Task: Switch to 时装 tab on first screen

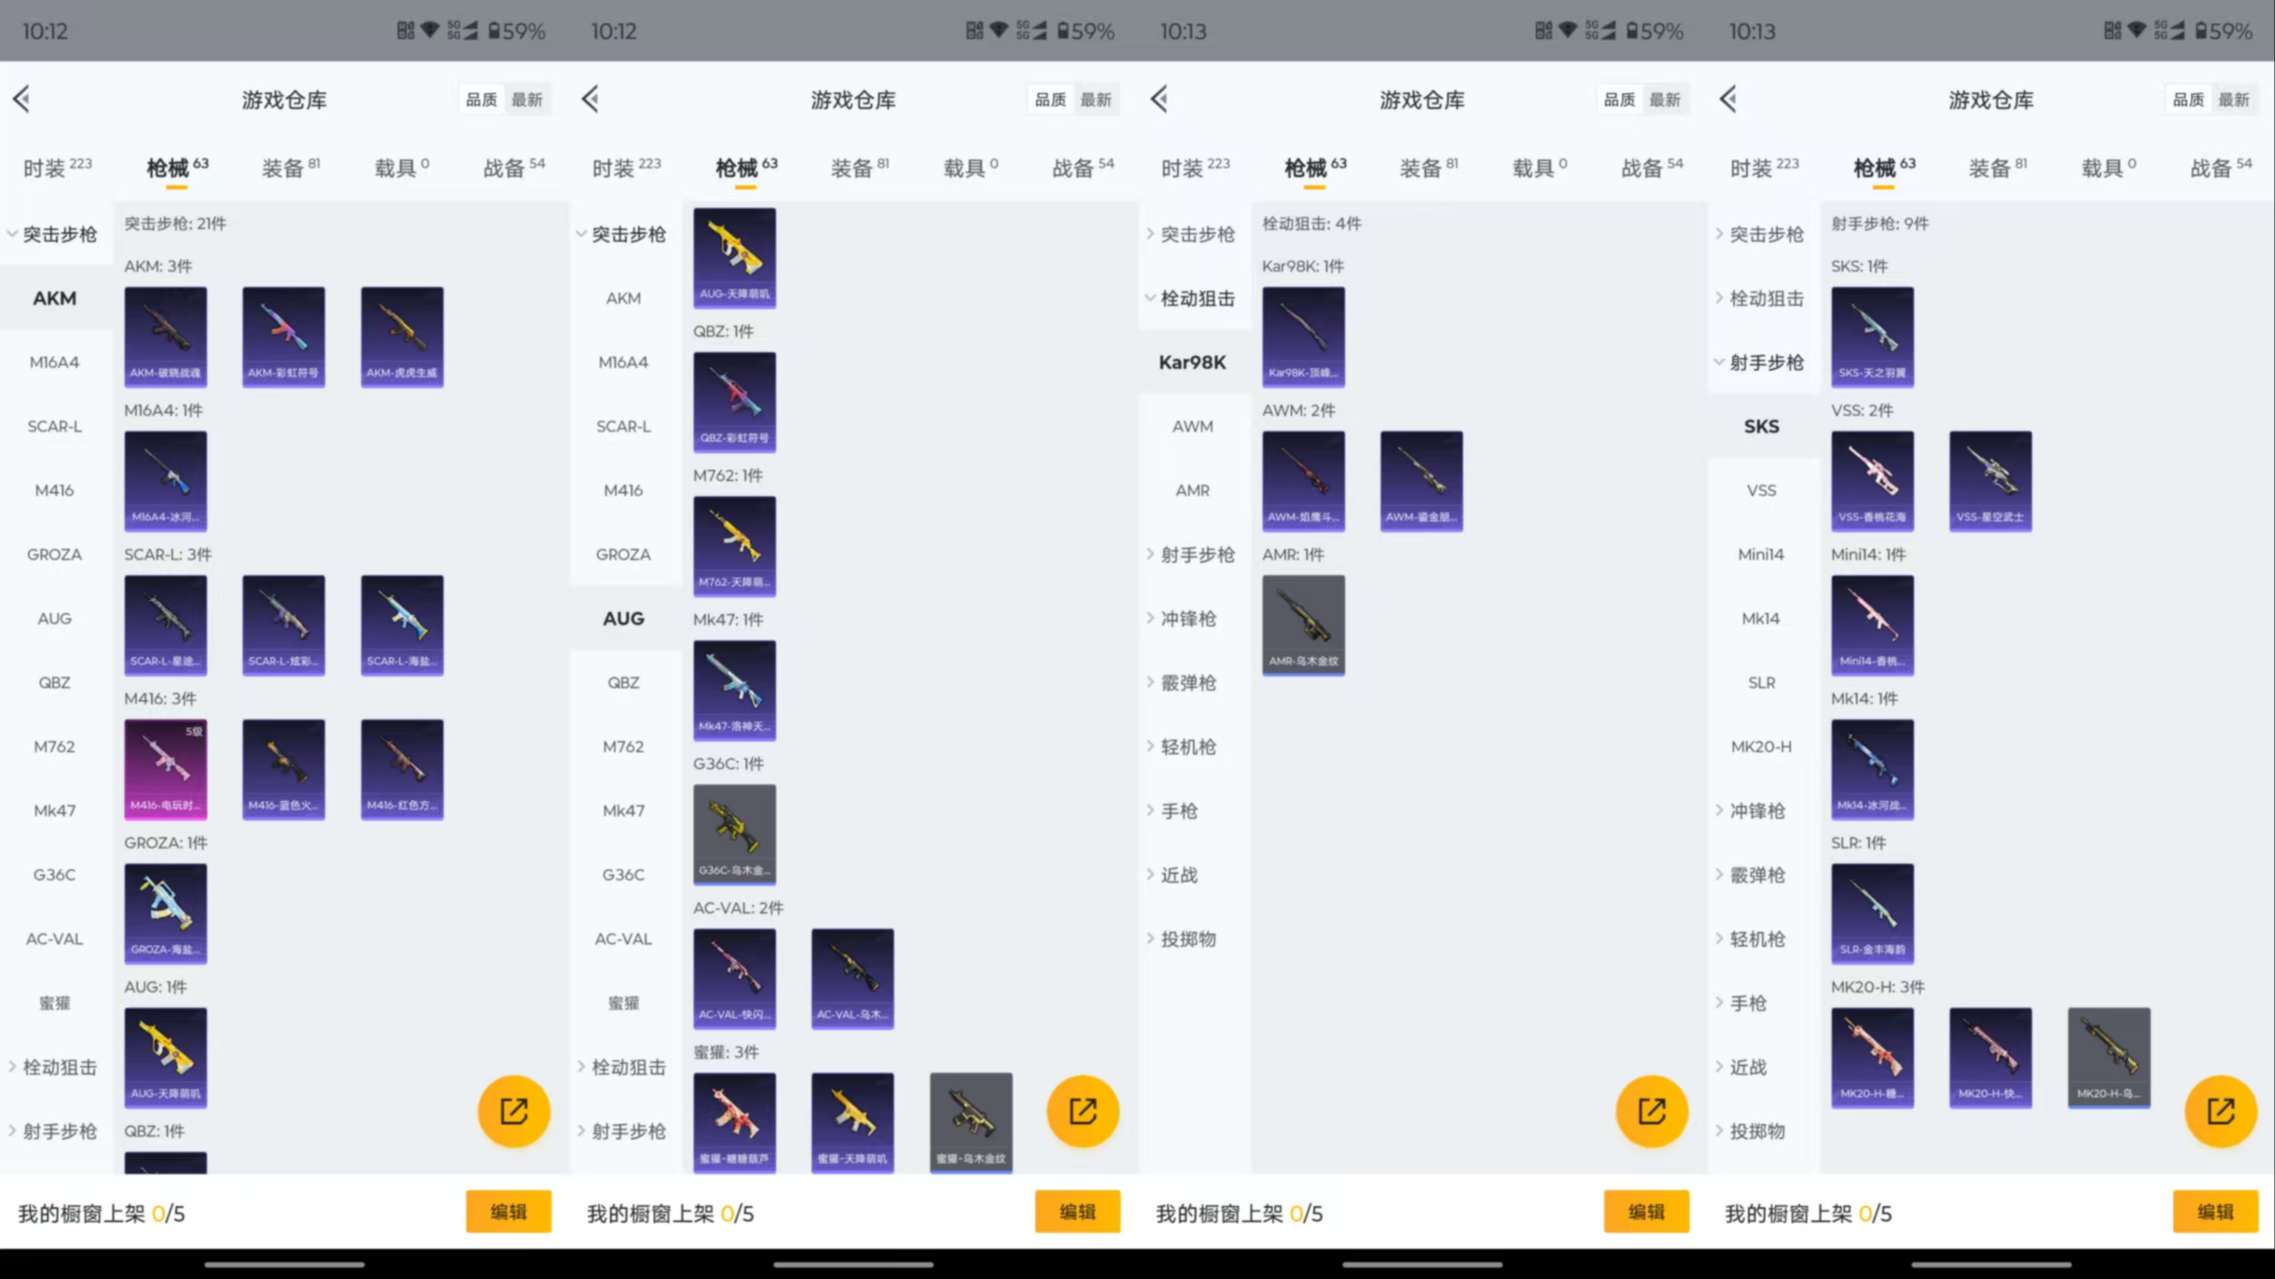Action: 57,167
